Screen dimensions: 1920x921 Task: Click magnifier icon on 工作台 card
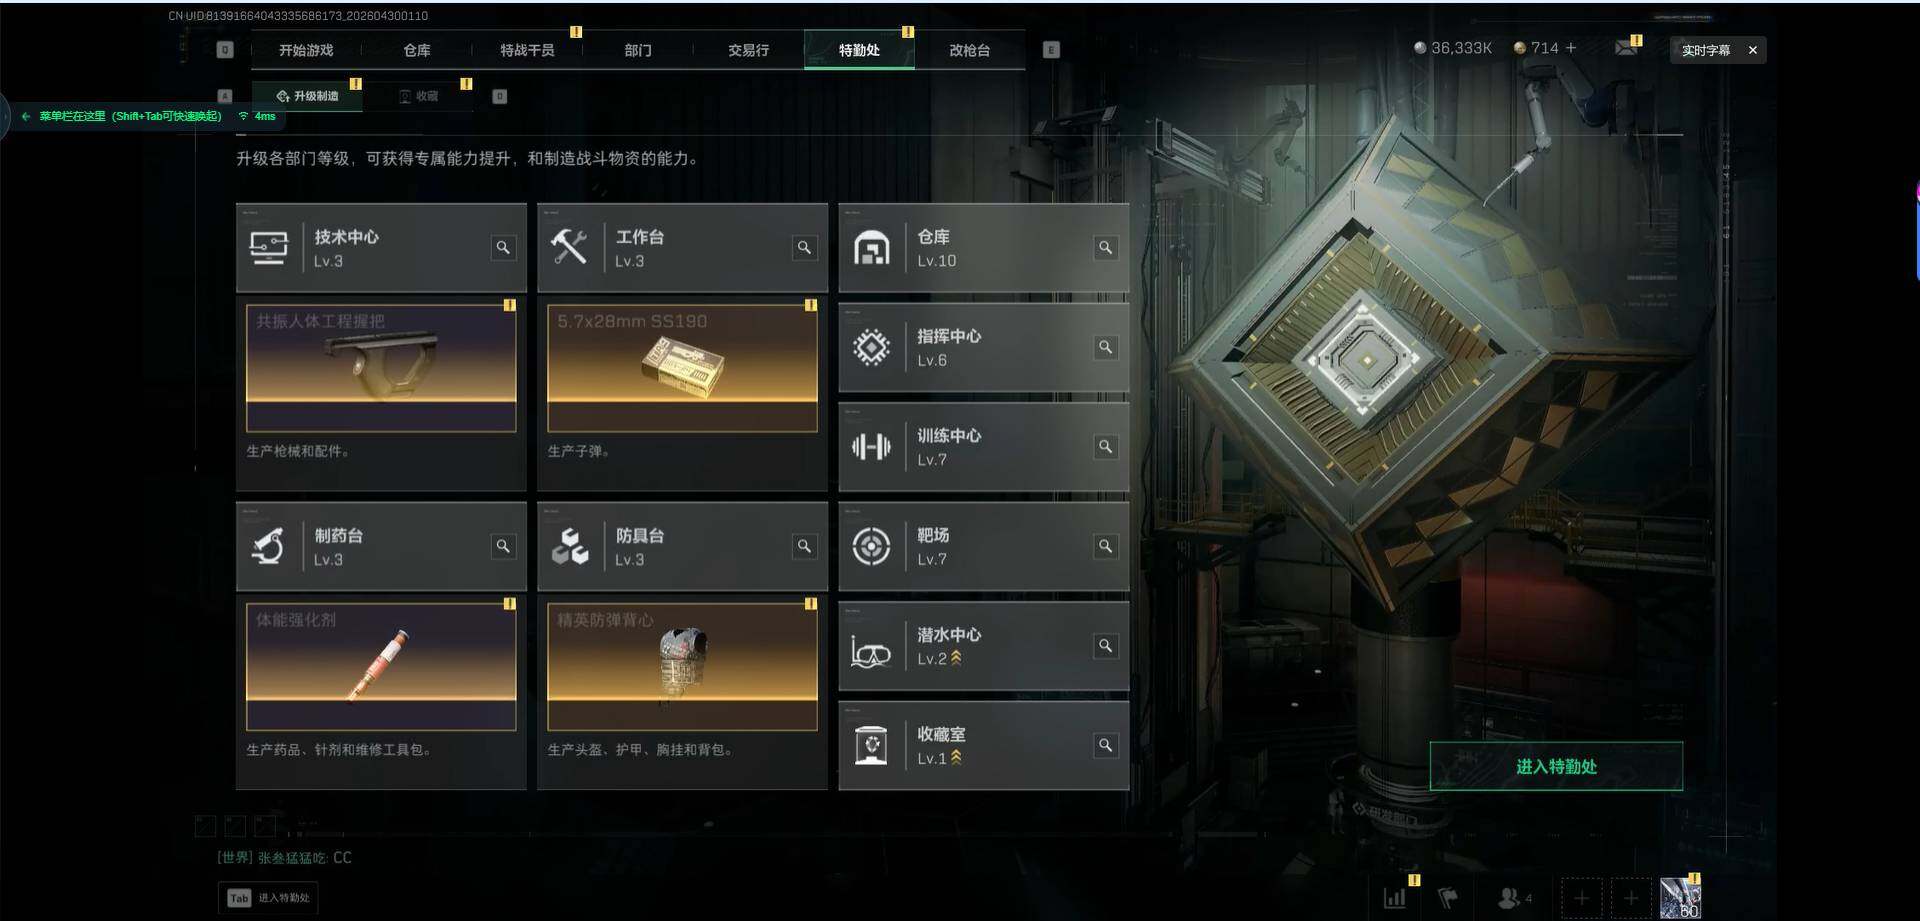click(x=804, y=247)
